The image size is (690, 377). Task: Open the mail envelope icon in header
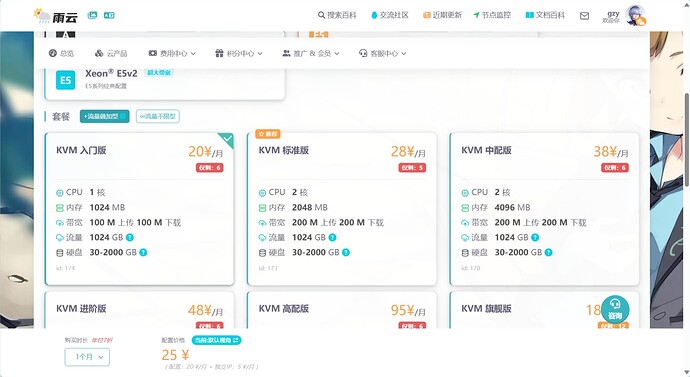(584, 16)
